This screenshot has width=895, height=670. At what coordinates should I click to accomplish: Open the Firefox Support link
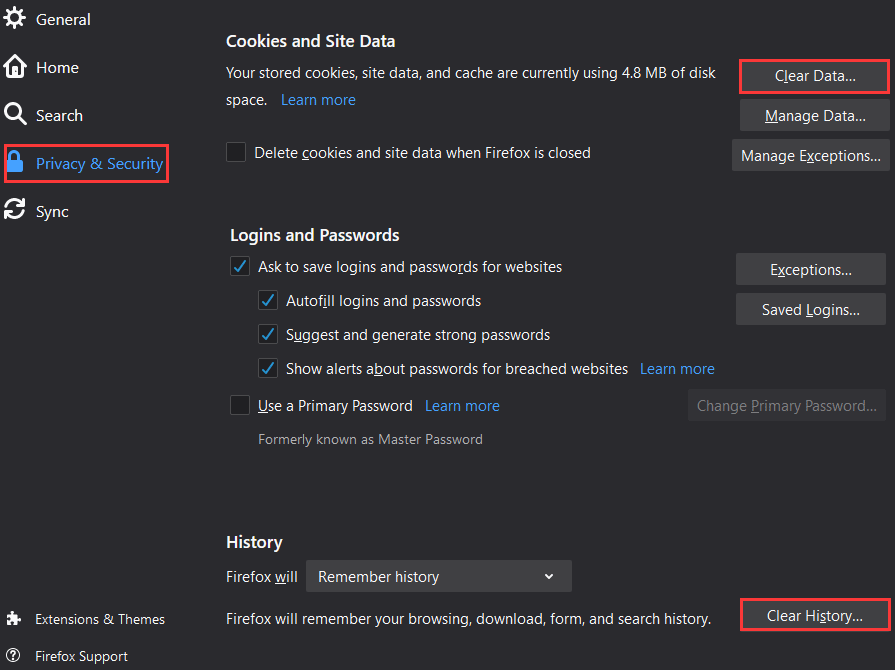[81, 656]
